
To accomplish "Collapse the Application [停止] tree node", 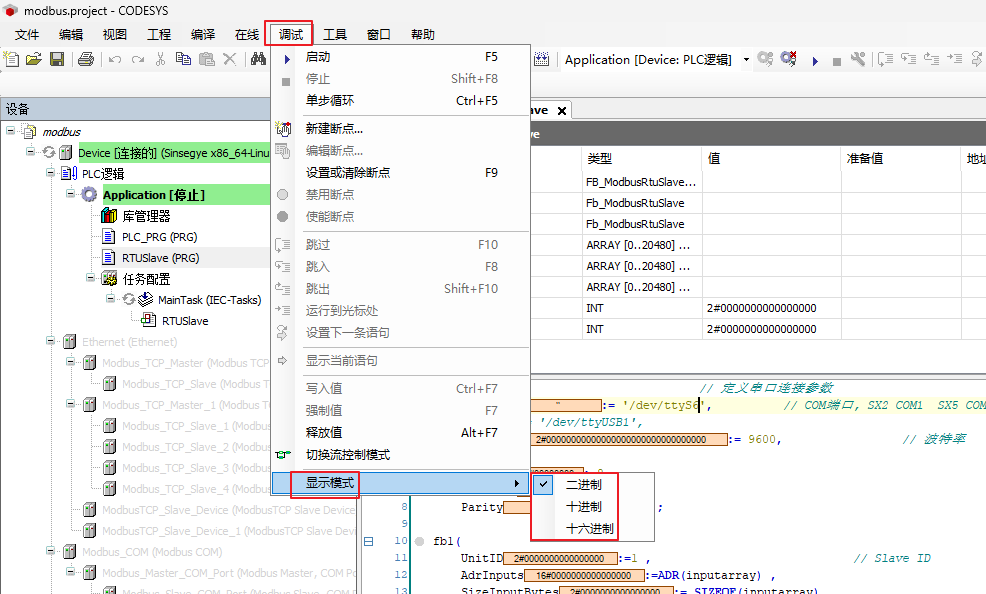I will coord(72,194).
